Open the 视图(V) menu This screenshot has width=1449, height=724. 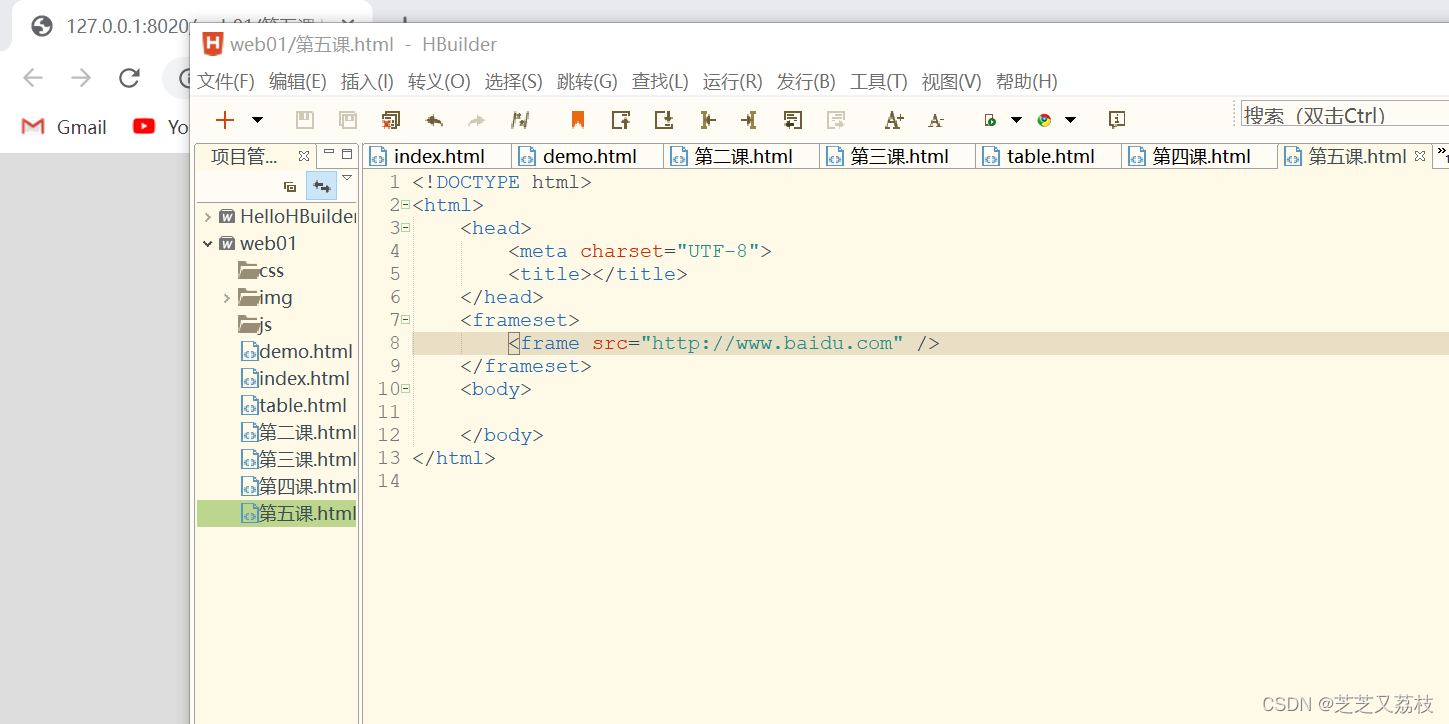952,81
